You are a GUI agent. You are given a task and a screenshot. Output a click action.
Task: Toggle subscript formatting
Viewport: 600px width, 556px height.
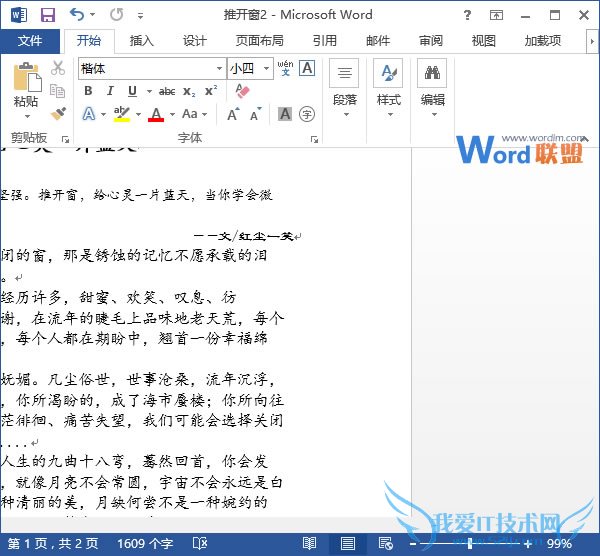pos(190,91)
